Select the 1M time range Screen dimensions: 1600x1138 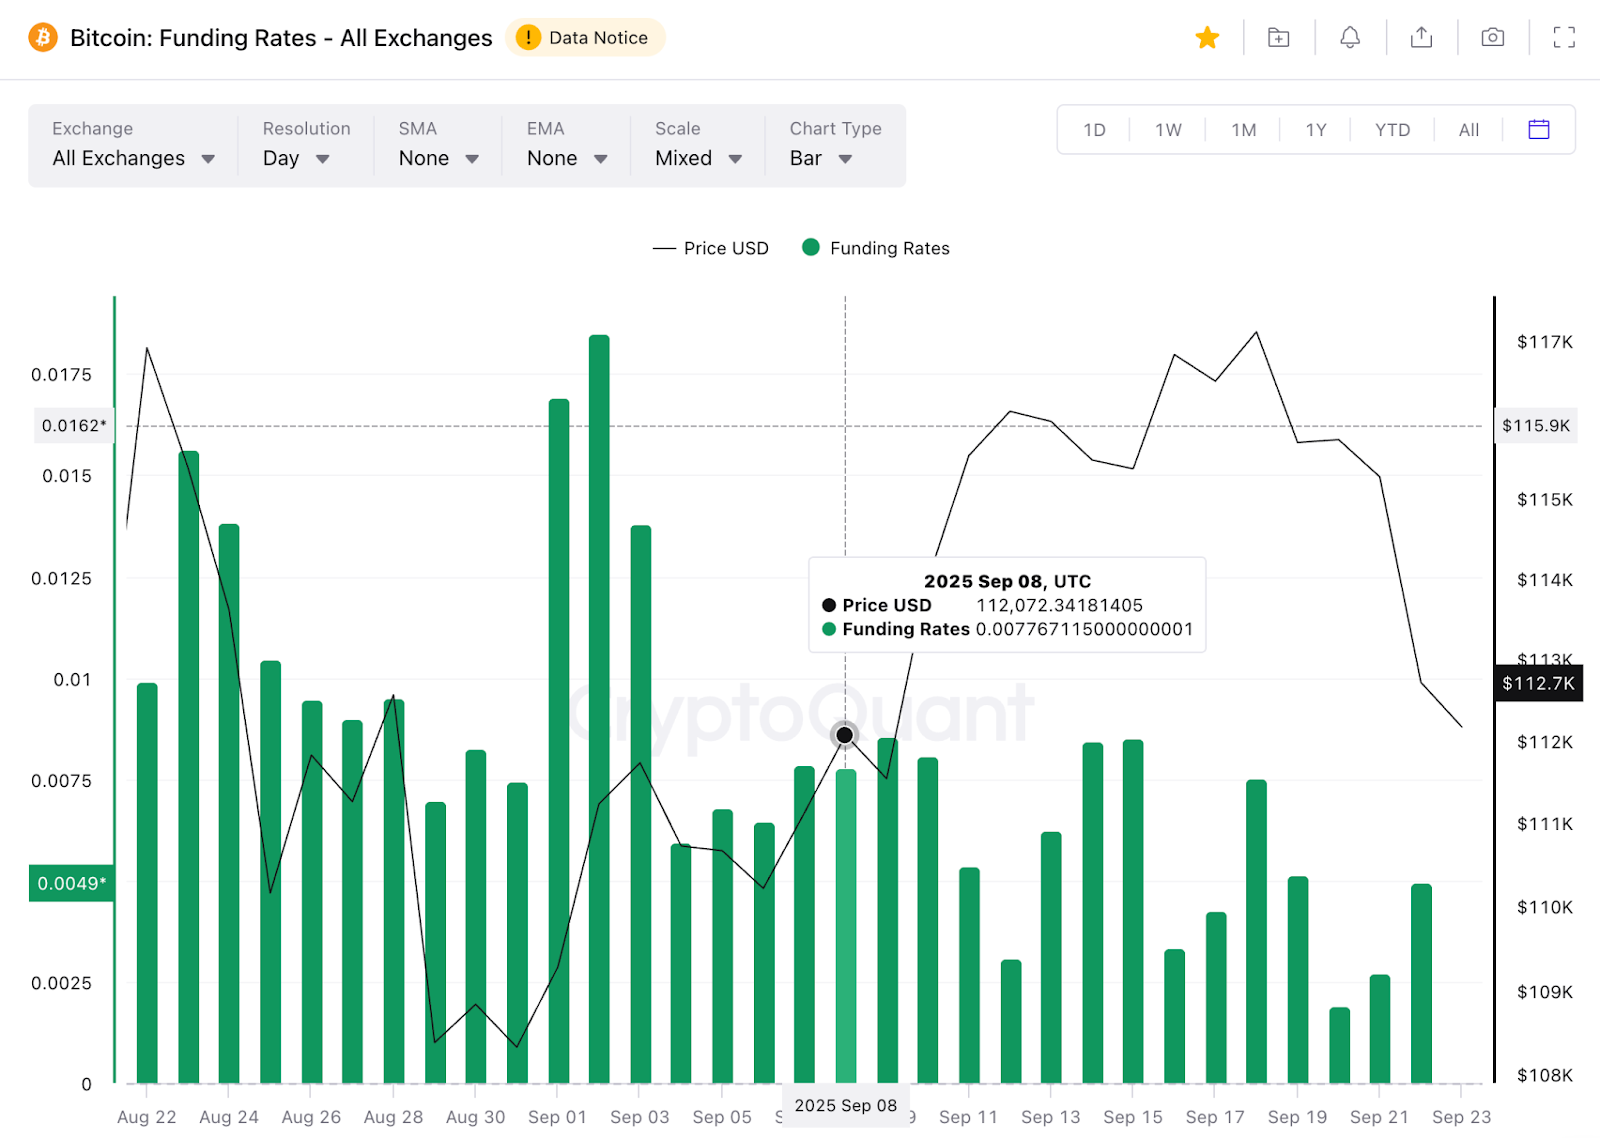pyautogui.click(x=1243, y=130)
